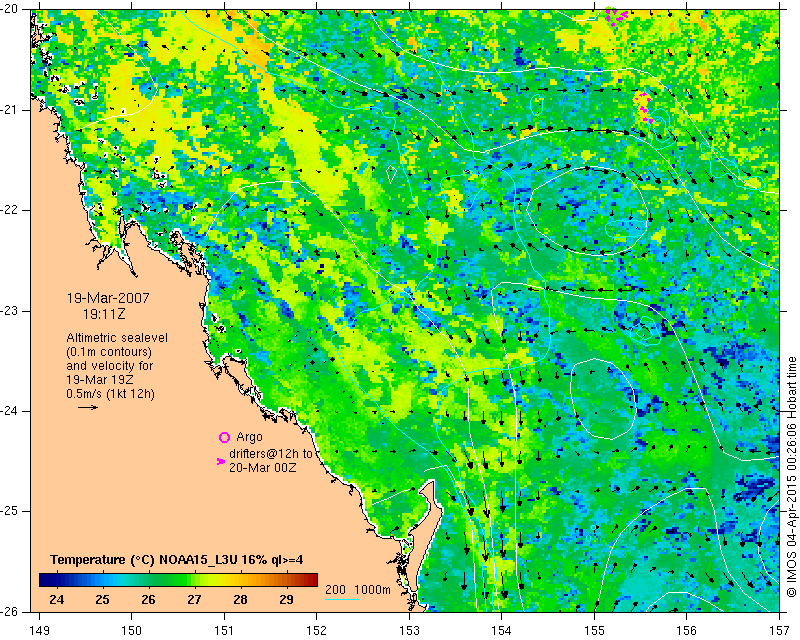
Task: Click the '152' longitude axis label
Action: (317, 630)
